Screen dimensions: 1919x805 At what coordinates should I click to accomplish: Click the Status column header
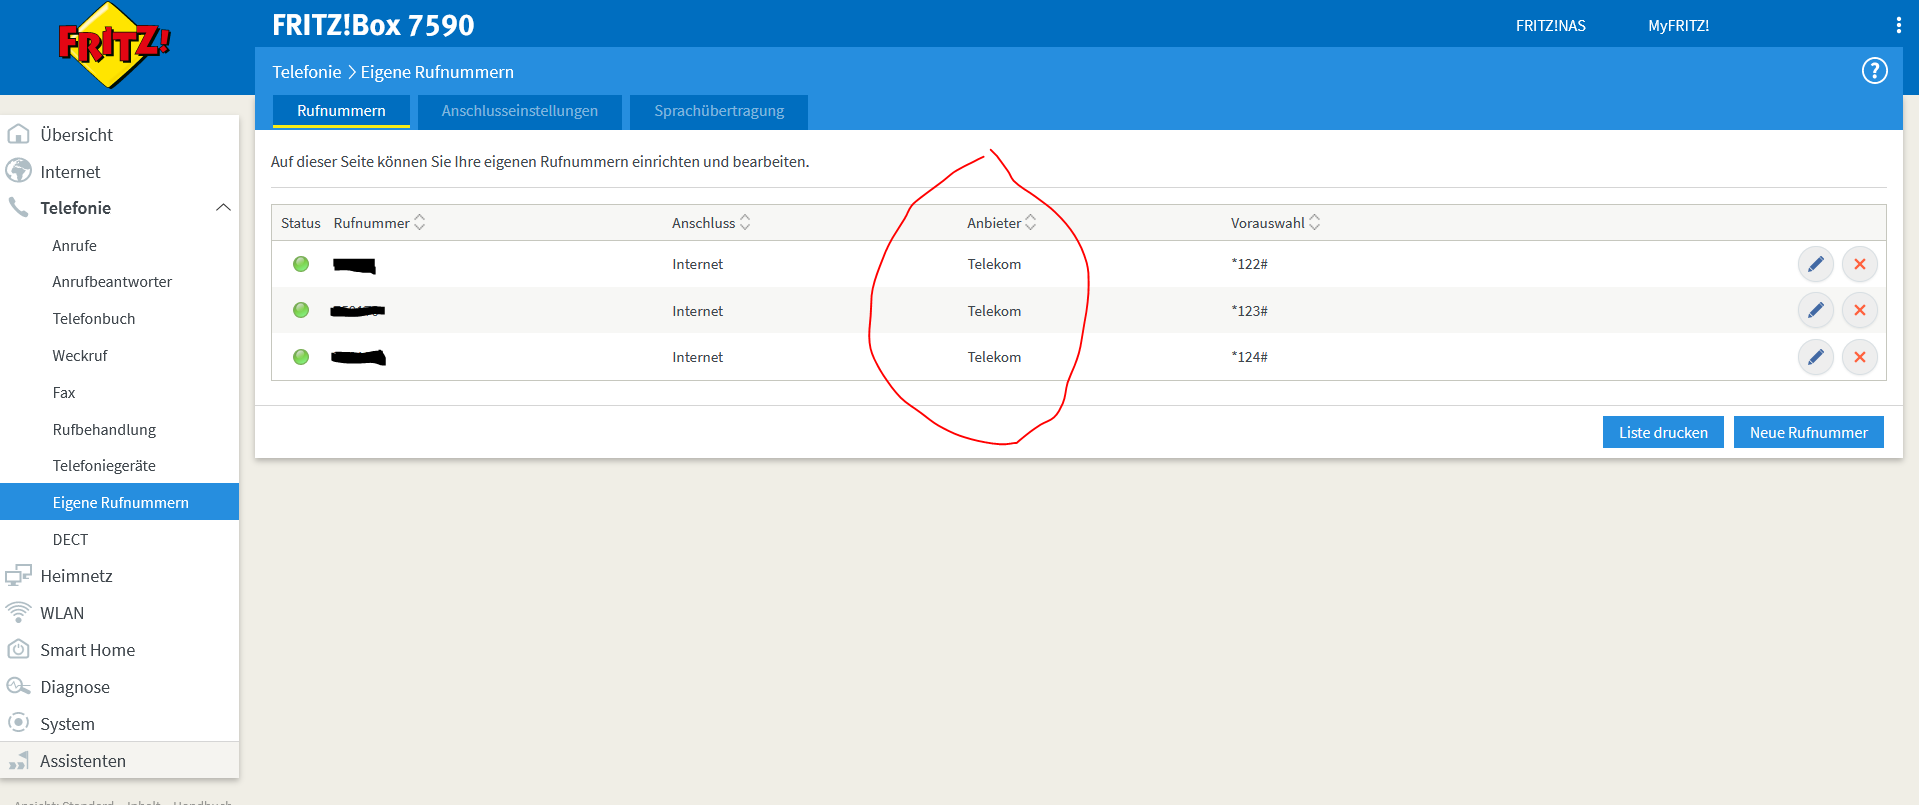tap(300, 223)
